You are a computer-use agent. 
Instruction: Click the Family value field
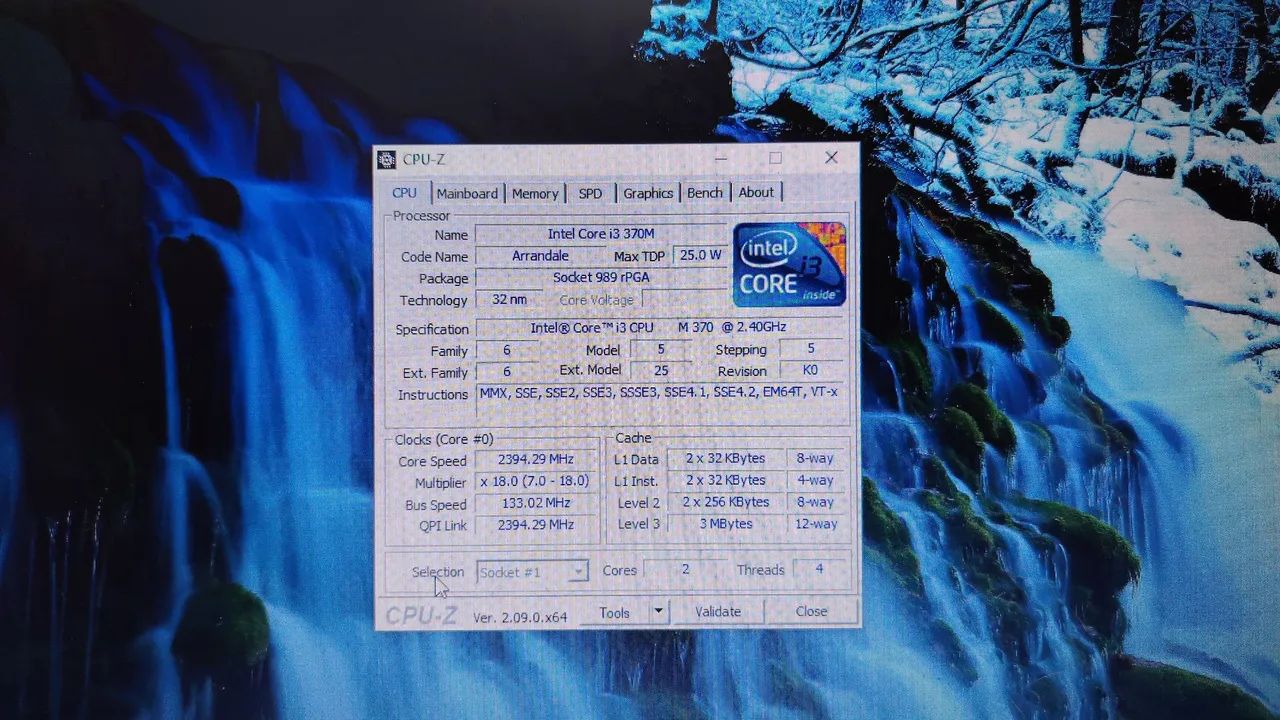[x=507, y=350]
